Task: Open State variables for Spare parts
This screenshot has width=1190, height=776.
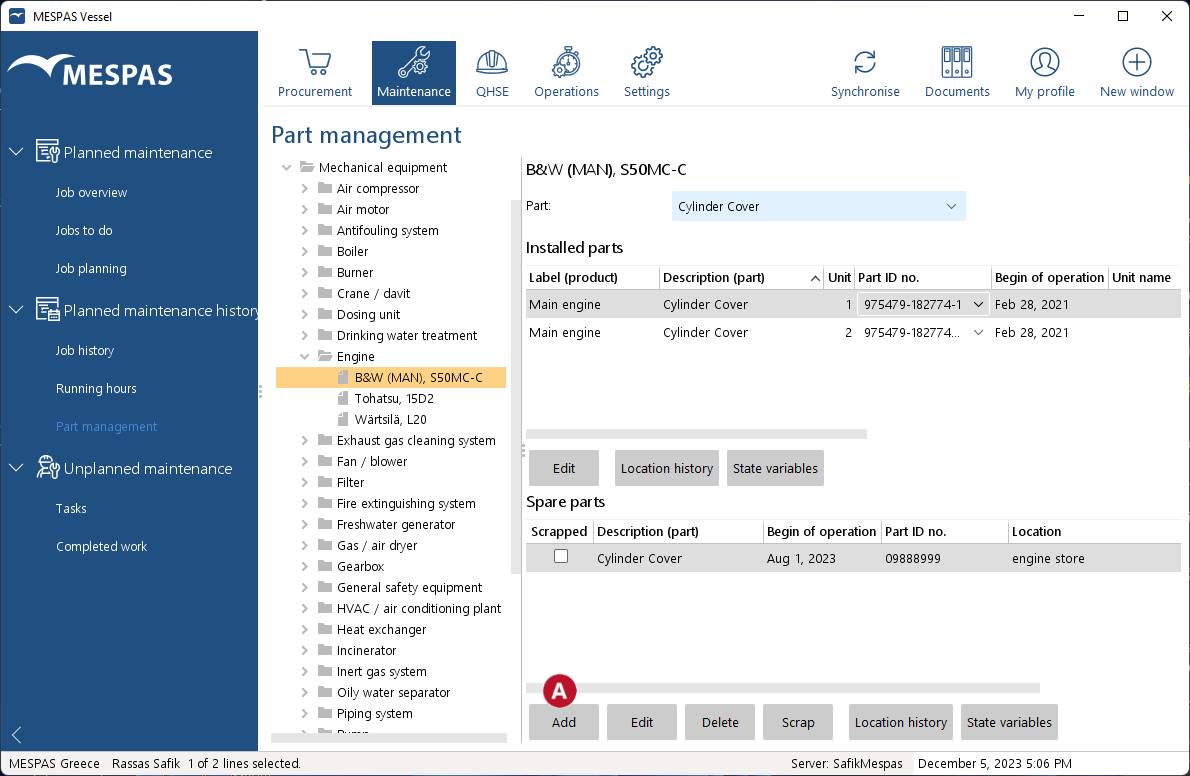Action: 1009,722
